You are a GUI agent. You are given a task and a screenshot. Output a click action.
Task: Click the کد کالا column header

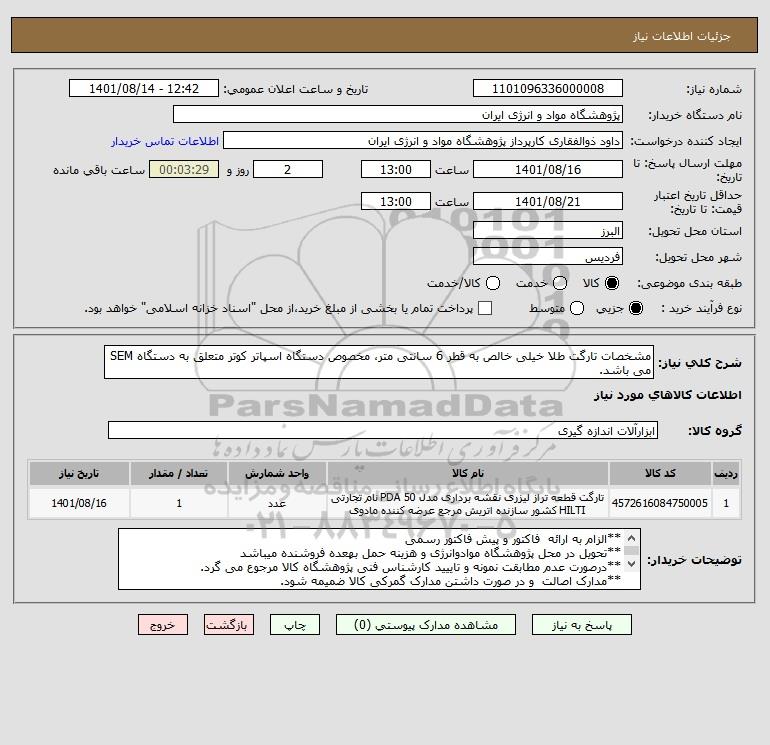click(660, 473)
